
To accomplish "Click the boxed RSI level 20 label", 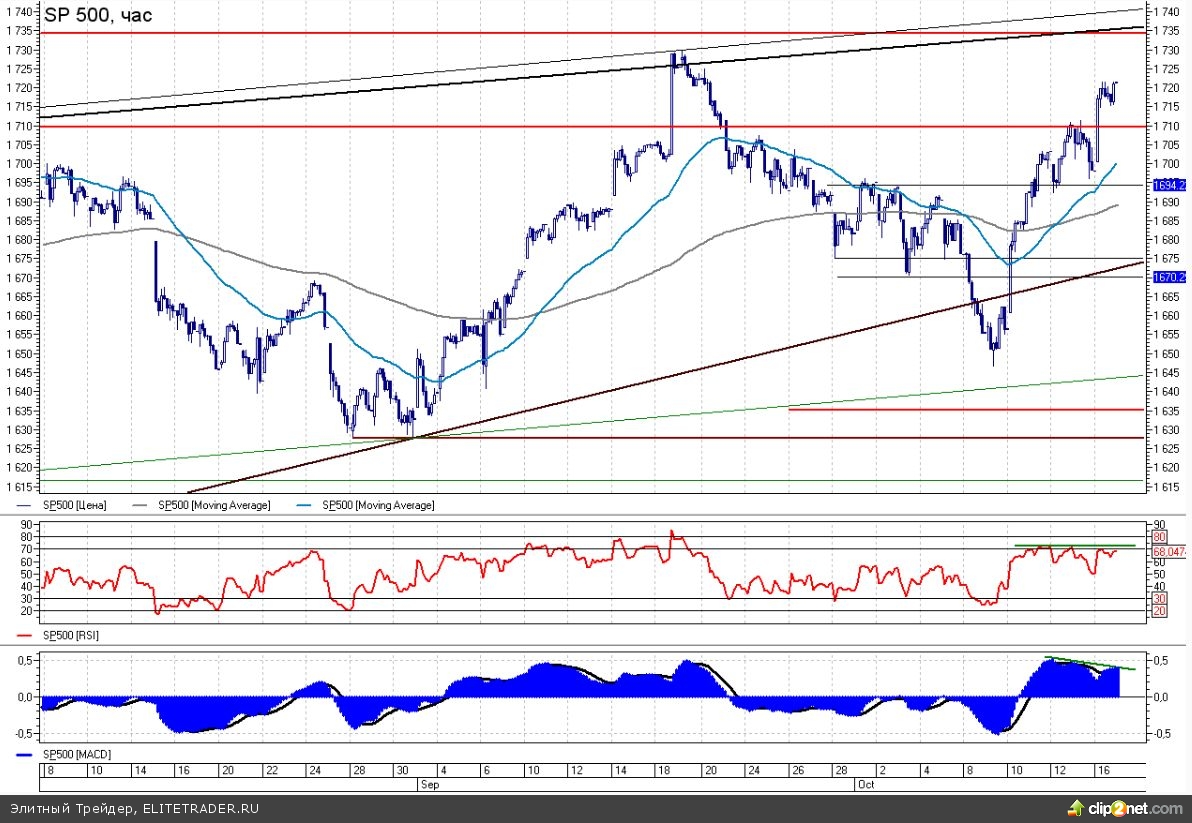I will [1159, 611].
